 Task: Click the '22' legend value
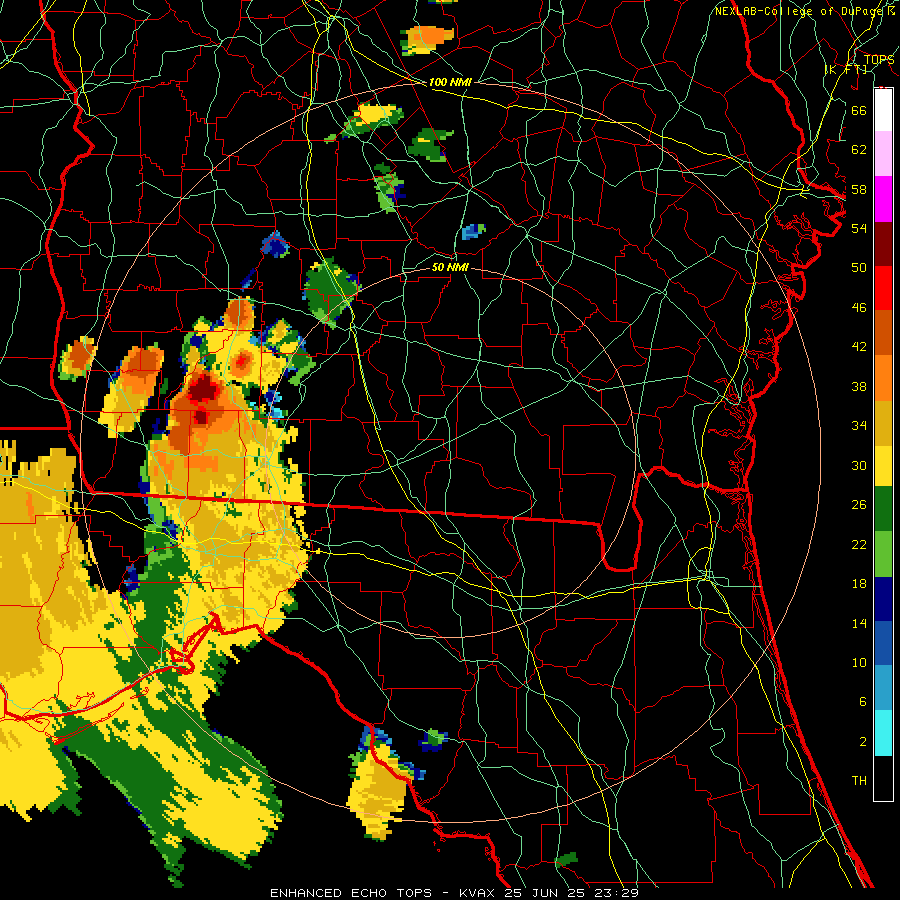click(859, 544)
